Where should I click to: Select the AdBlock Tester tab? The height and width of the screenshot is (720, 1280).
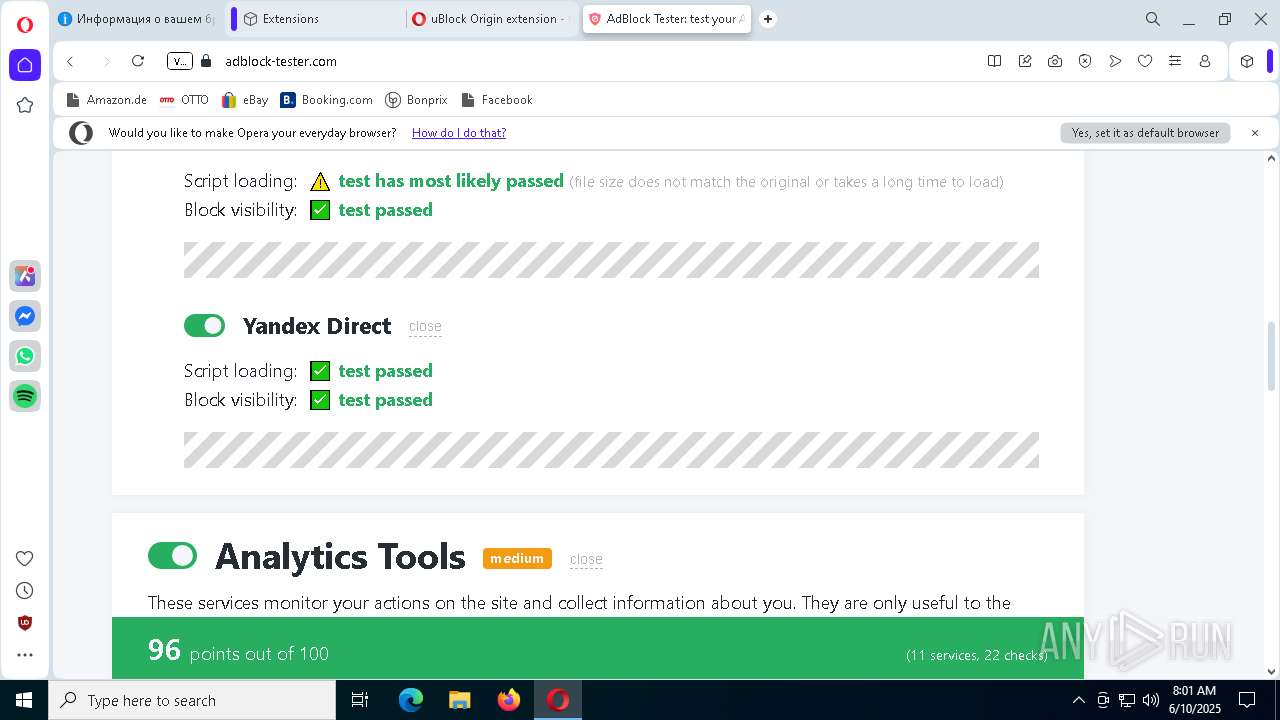pos(667,19)
